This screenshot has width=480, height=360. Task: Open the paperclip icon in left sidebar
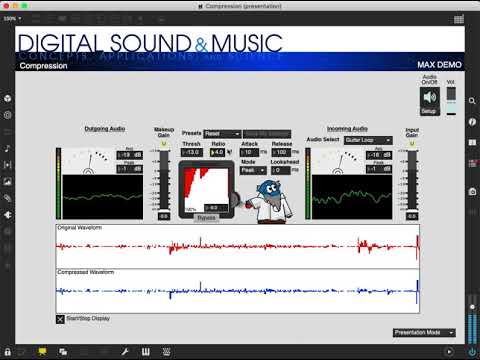[x=7, y=198]
